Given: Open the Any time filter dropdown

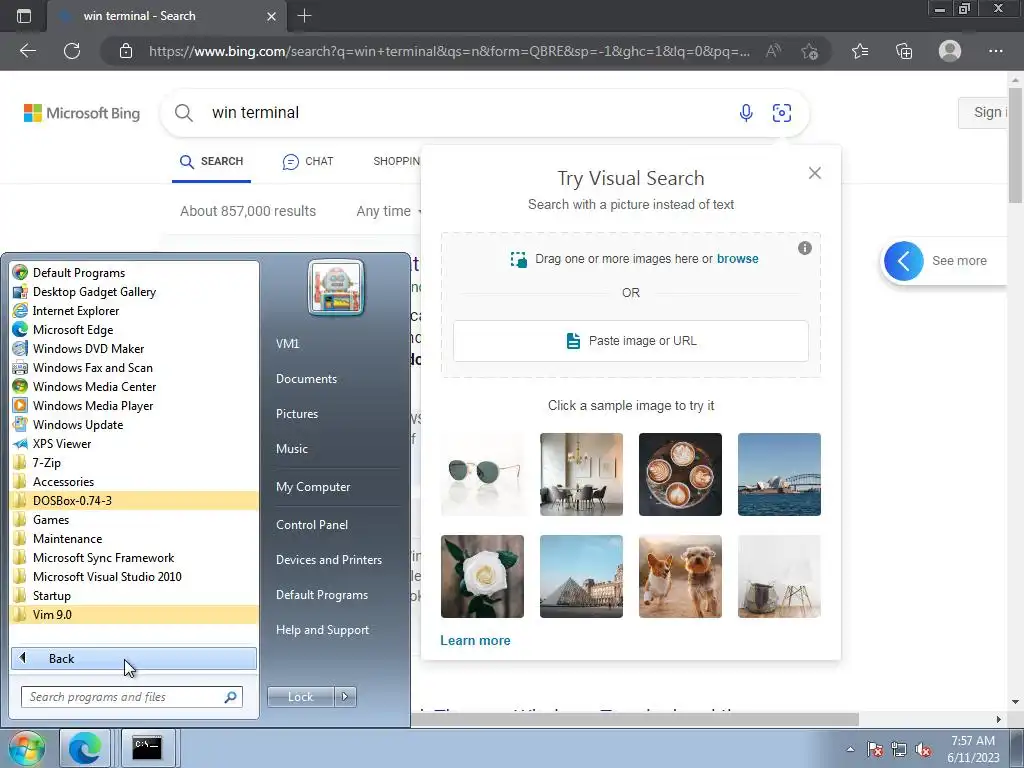Looking at the screenshot, I should point(389,211).
